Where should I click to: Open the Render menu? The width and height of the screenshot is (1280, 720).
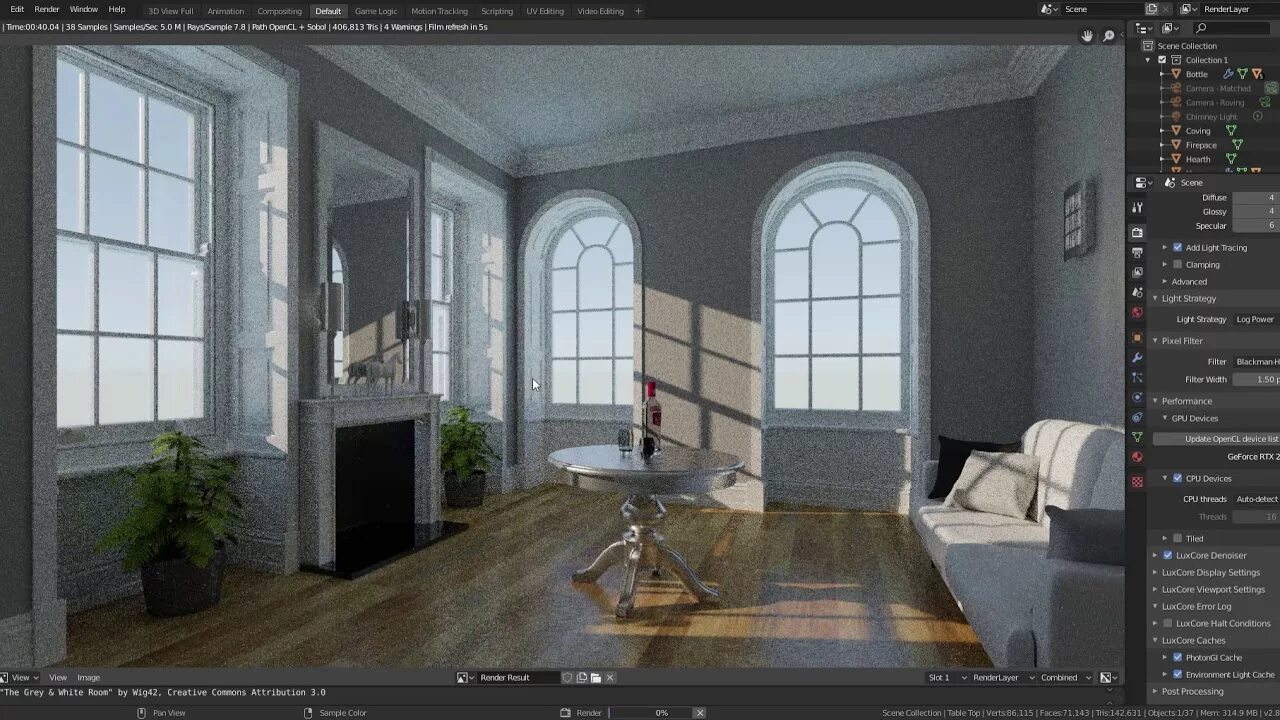click(x=47, y=9)
